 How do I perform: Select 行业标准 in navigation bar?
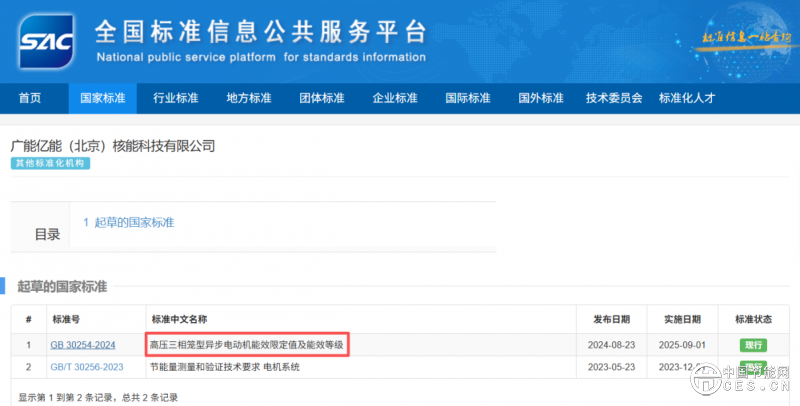[175, 98]
